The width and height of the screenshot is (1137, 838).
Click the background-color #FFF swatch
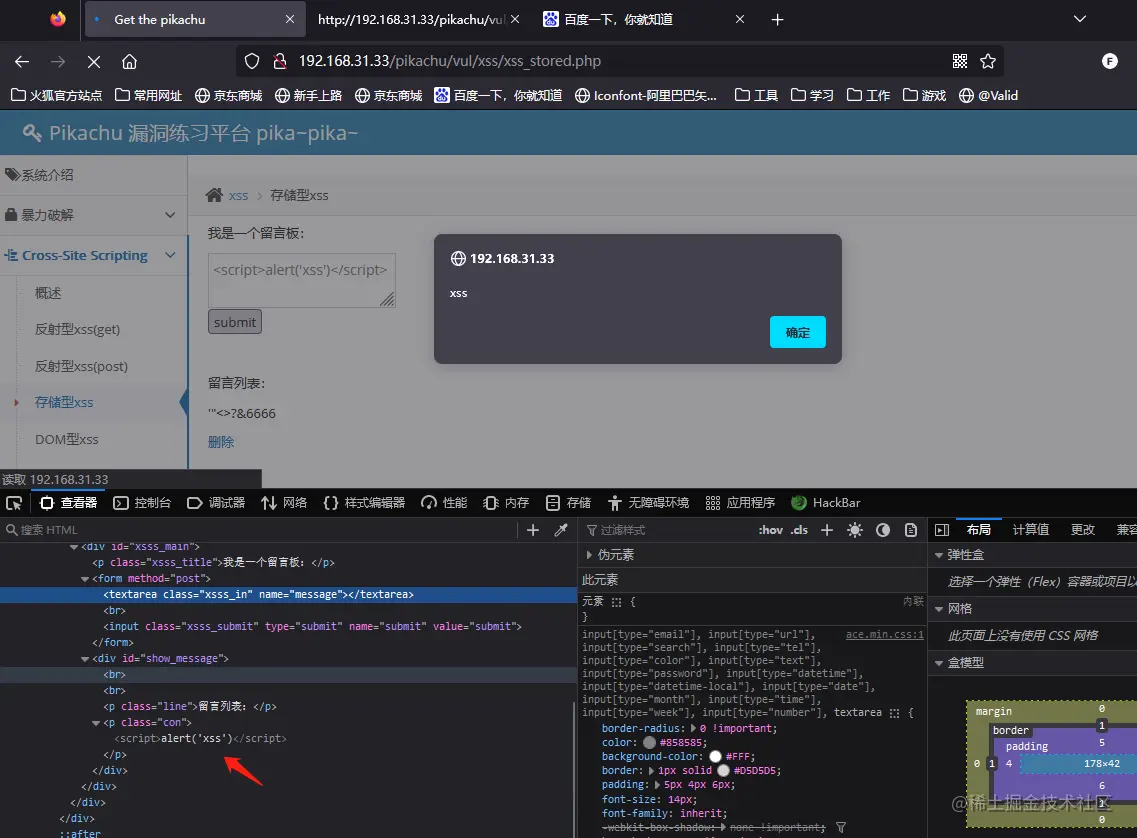(x=715, y=756)
